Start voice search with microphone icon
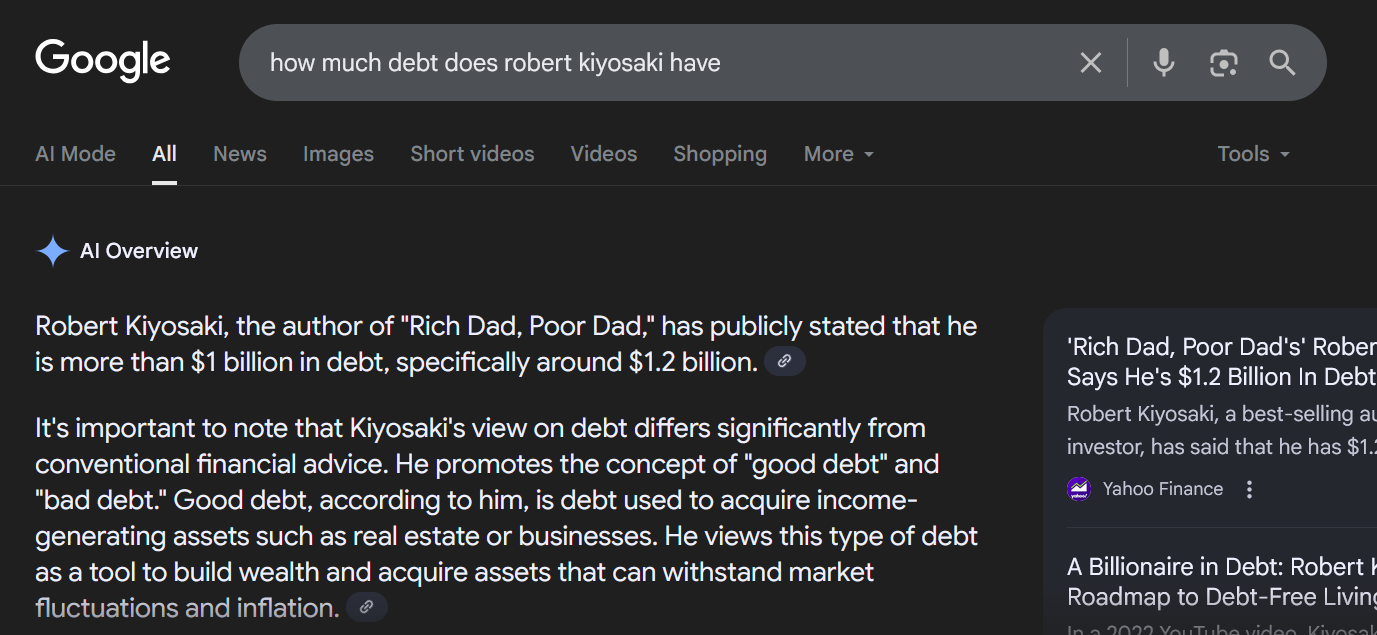 point(1163,63)
